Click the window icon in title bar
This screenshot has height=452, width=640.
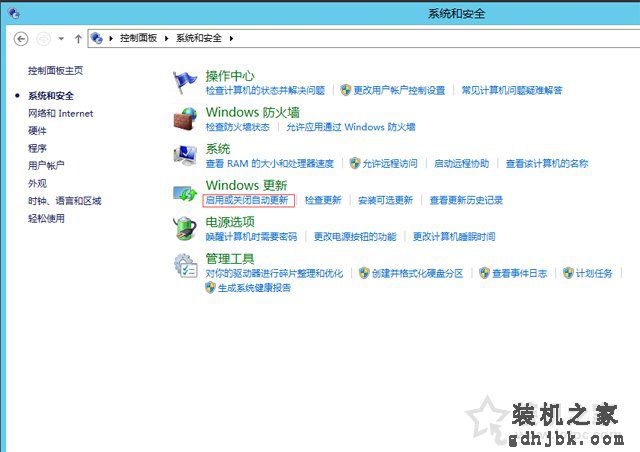13,13
